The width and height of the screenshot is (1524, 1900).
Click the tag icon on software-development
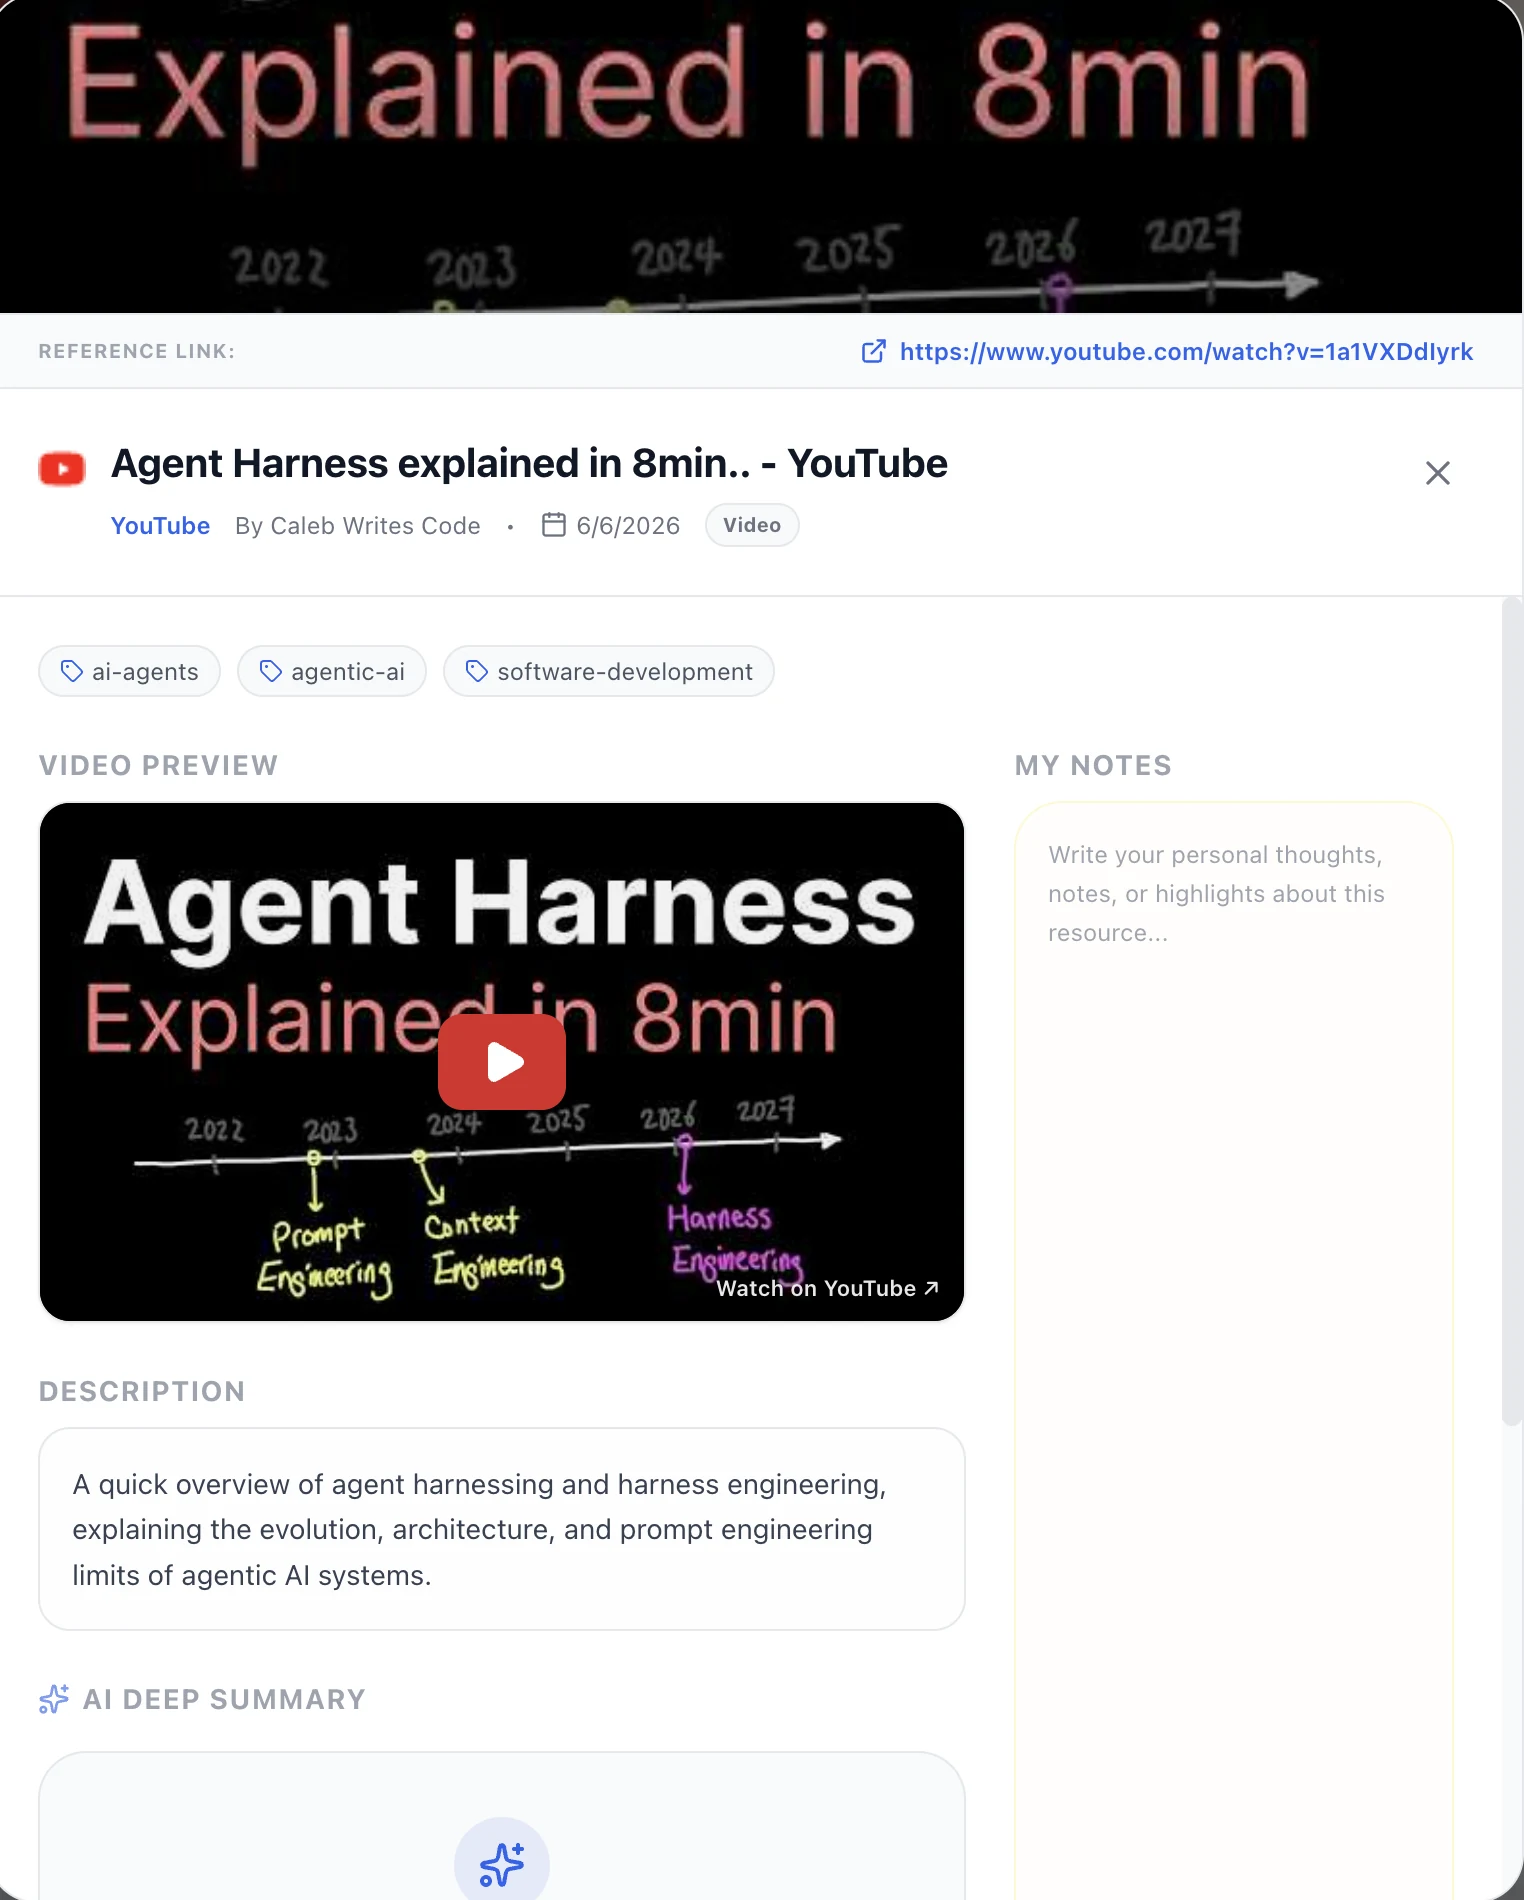[477, 671]
